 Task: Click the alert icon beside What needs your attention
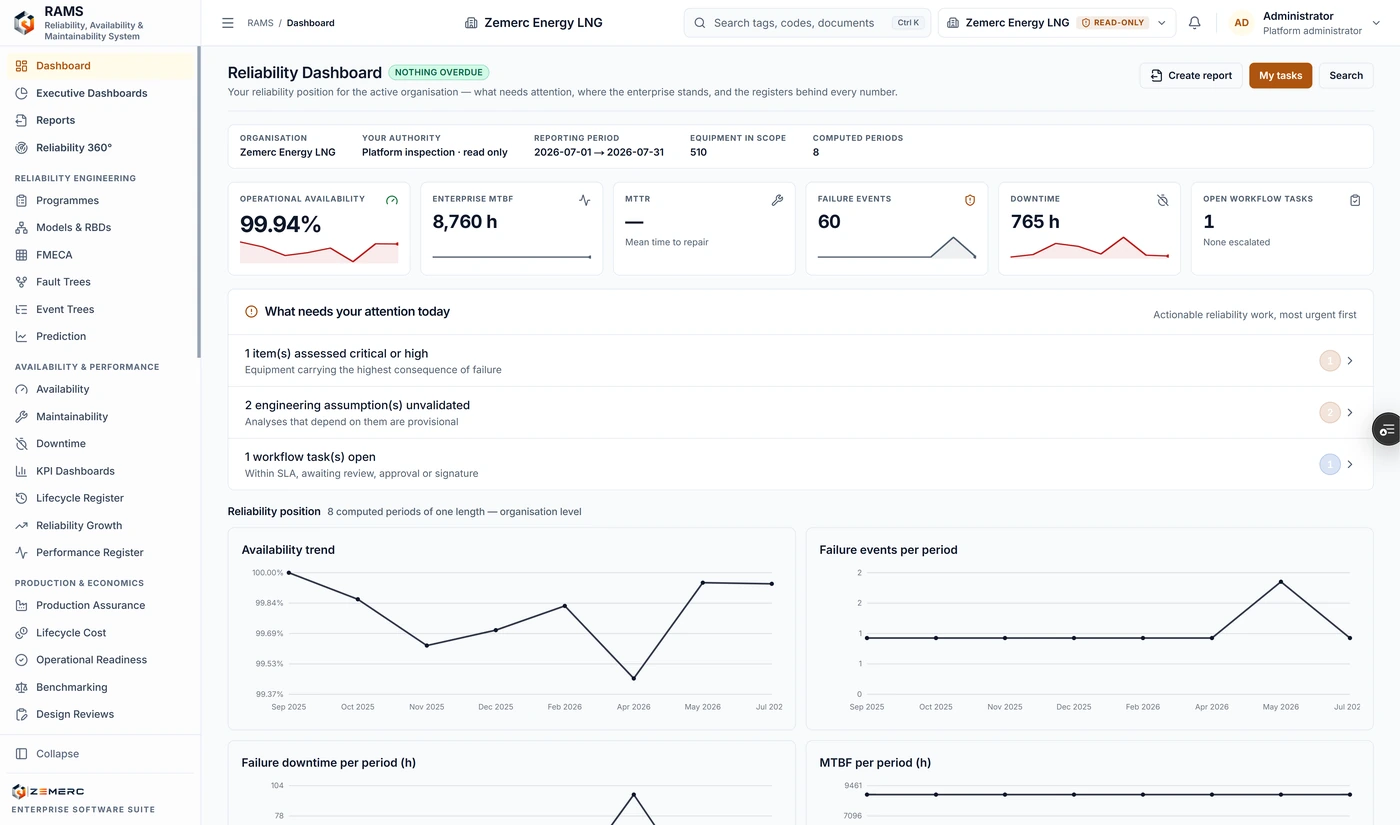tap(252, 312)
